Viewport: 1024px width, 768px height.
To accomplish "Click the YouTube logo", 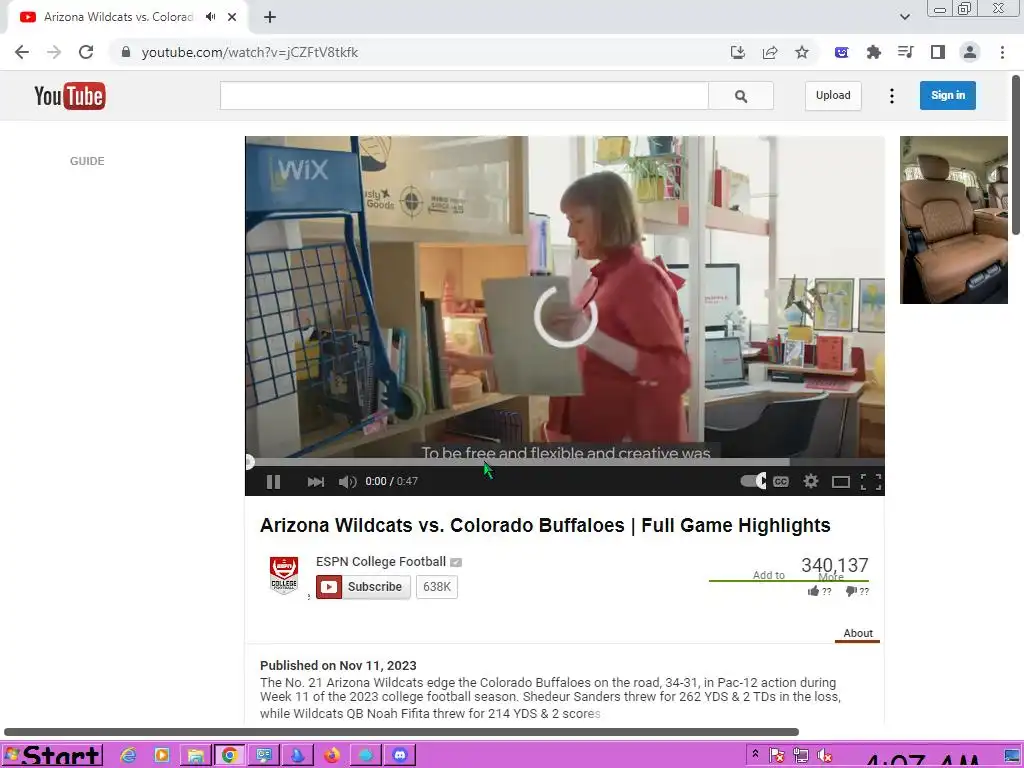I will (x=70, y=96).
